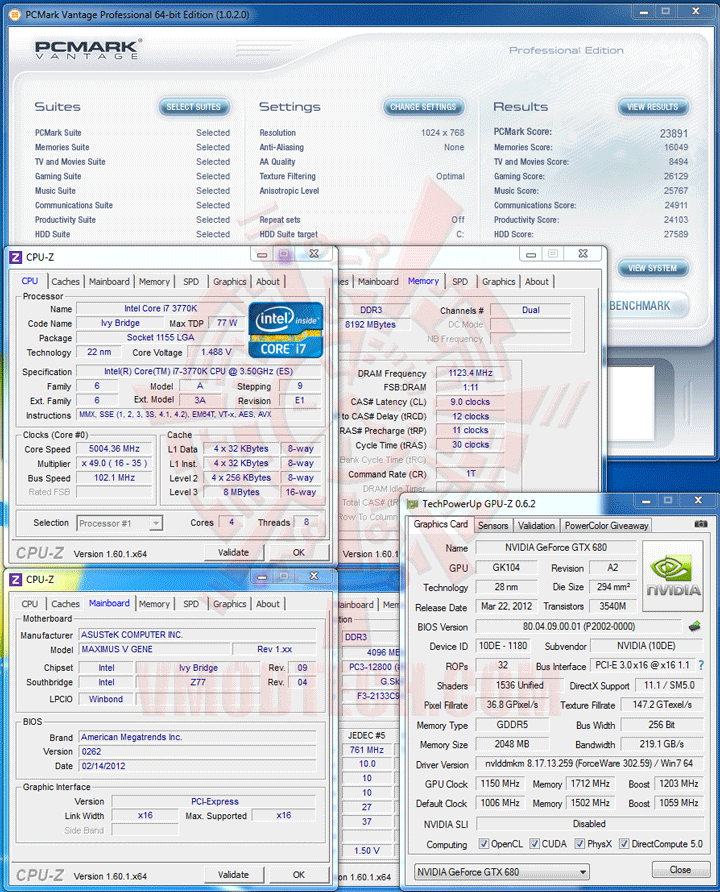The image size is (720, 892).
Task: Click Validate in the bottom CPU-Z window
Action: tap(233, 875)
